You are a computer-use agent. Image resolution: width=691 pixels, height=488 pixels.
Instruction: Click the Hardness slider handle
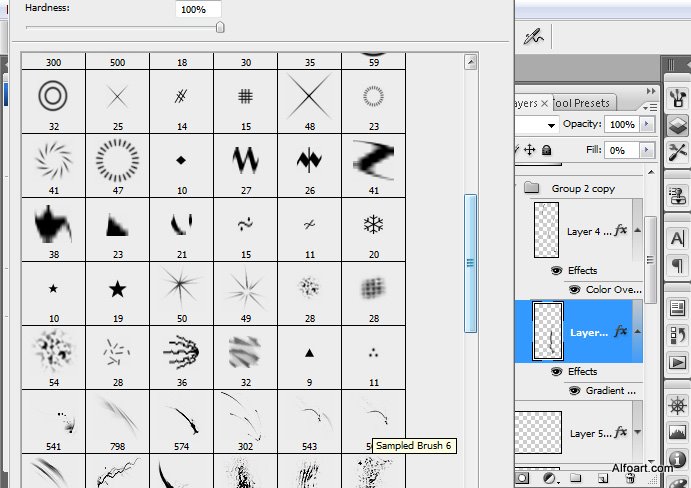click(x=220, y=27)
